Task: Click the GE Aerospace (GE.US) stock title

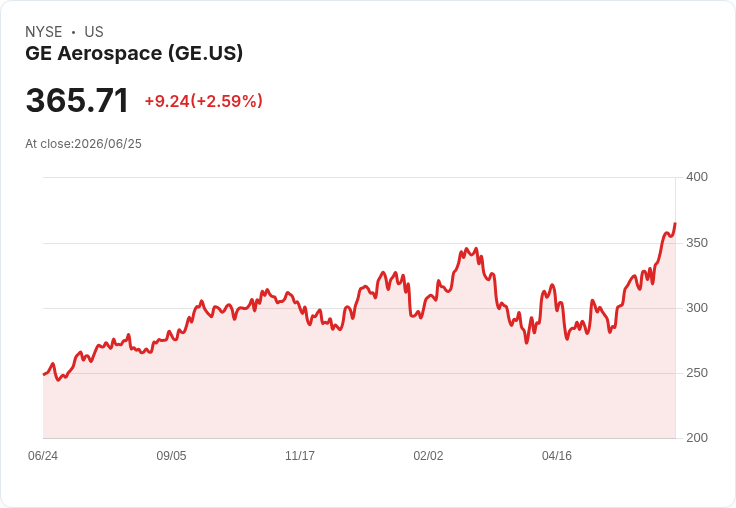Action: coord(134,53)
